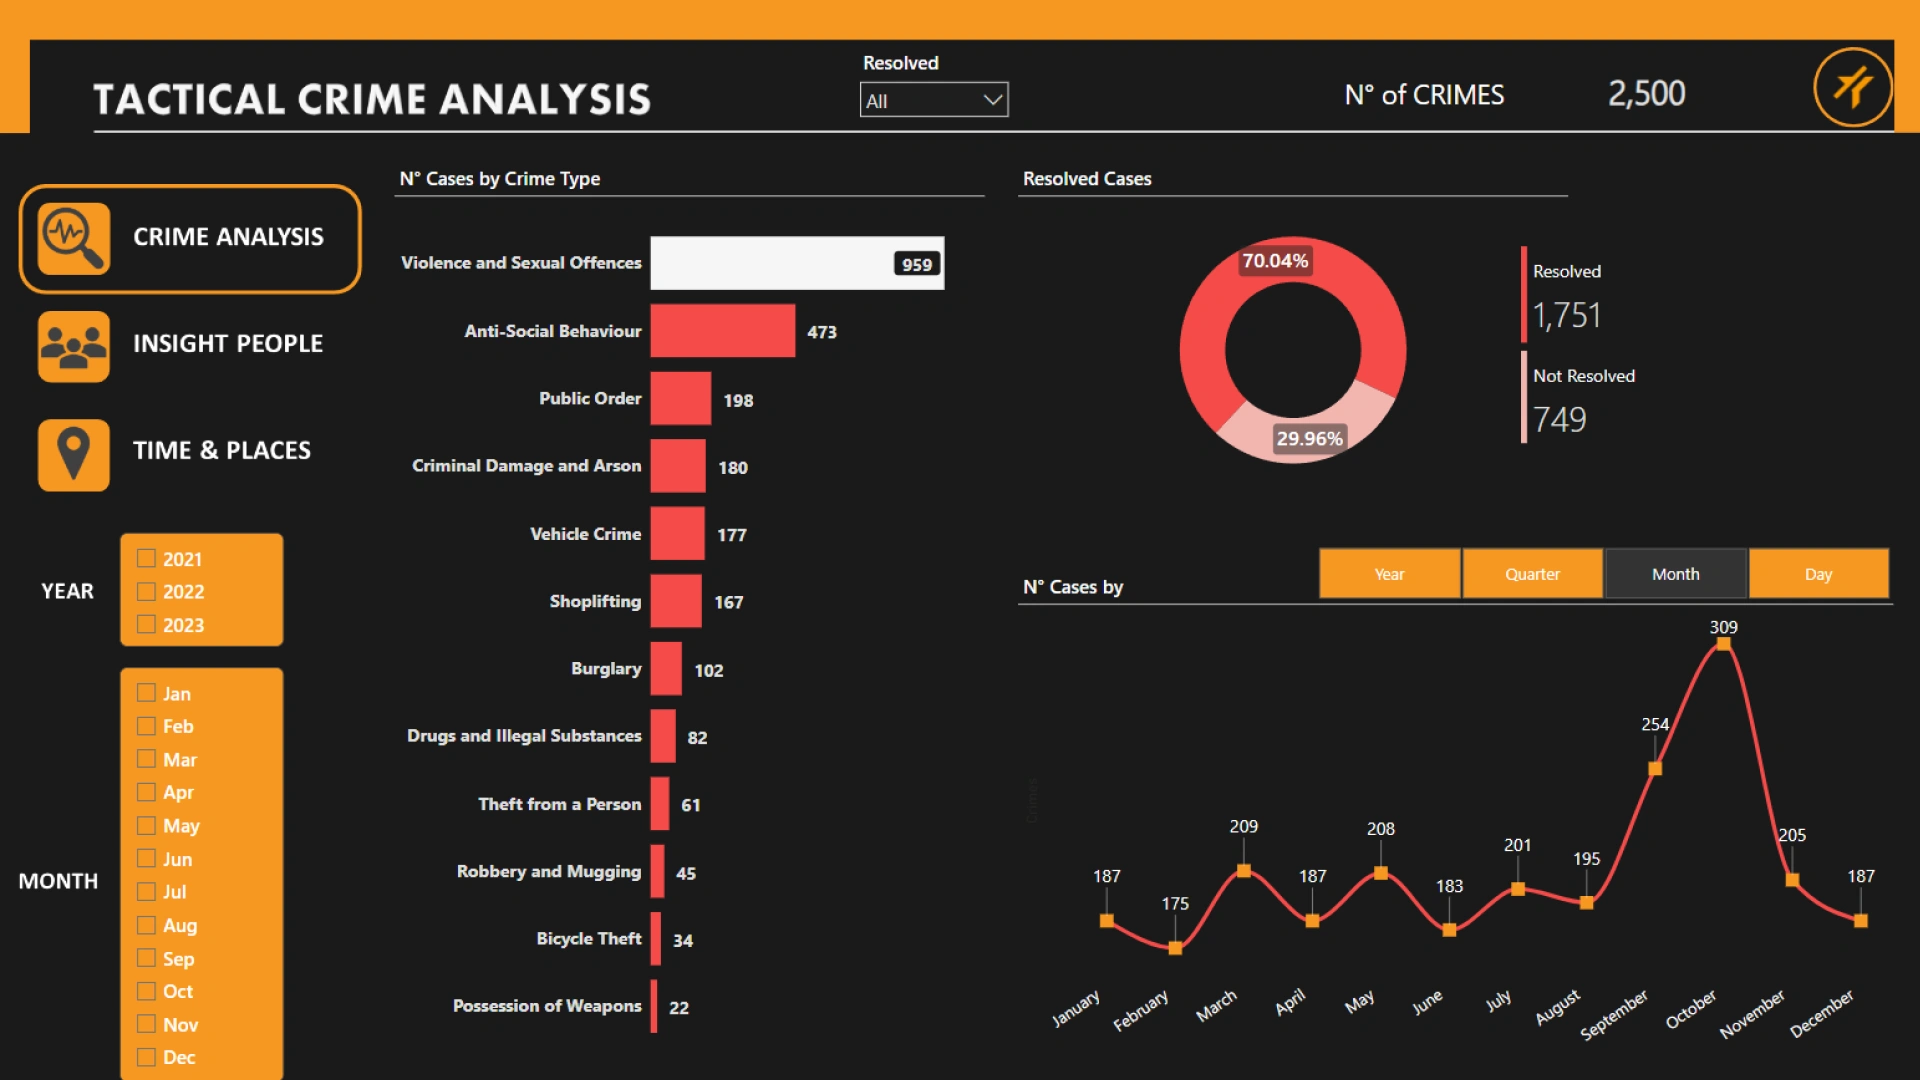Viewport: 1920px width, 1080px height.
Task: Click the March data point 209
Action: (1243, 870)
